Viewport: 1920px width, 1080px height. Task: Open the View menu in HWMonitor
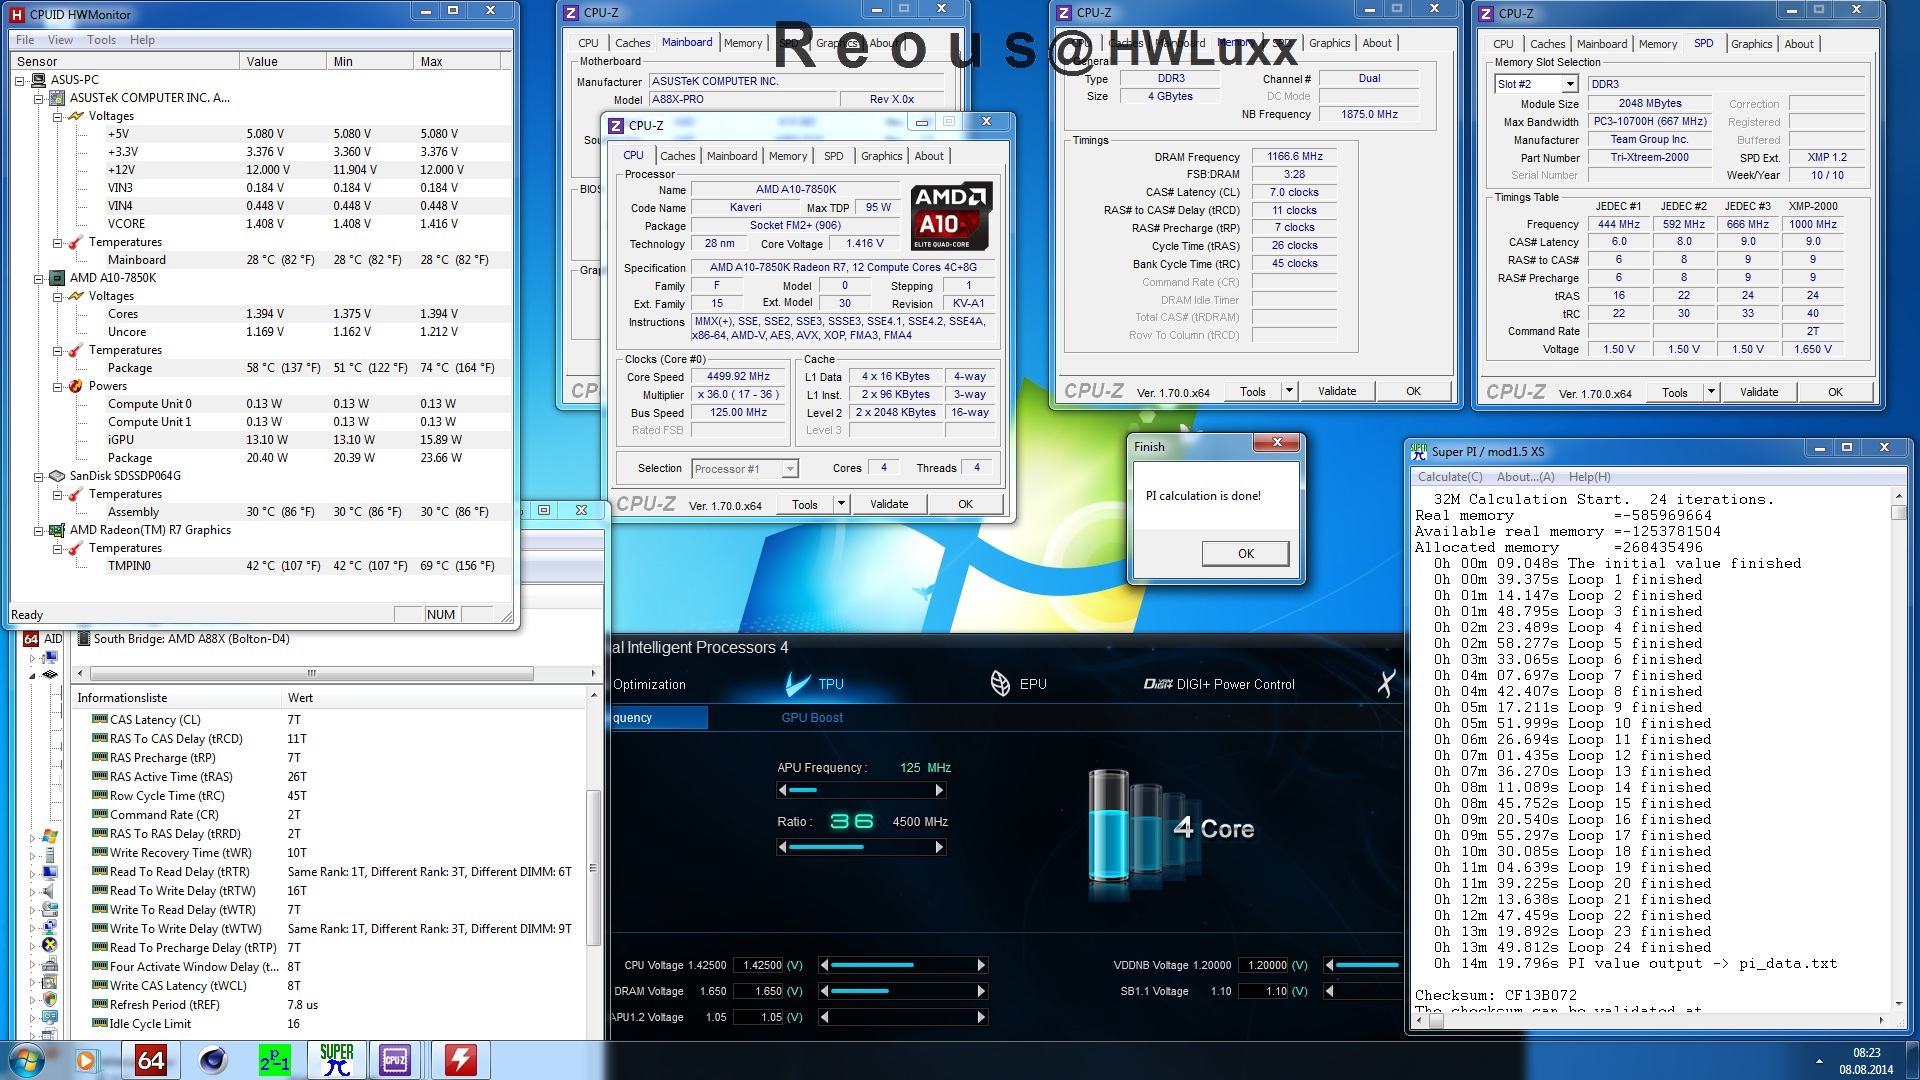pos(60,40)
